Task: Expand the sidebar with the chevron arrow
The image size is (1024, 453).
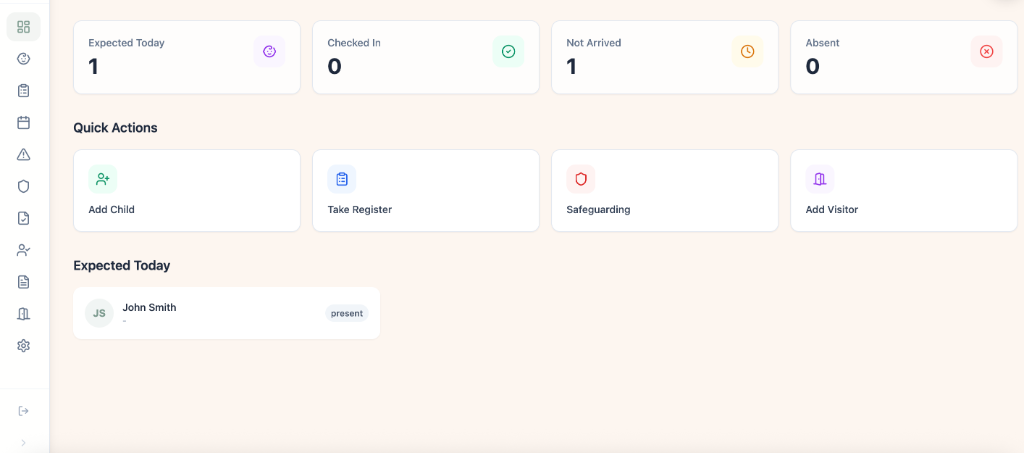Action: pos(24,443)
